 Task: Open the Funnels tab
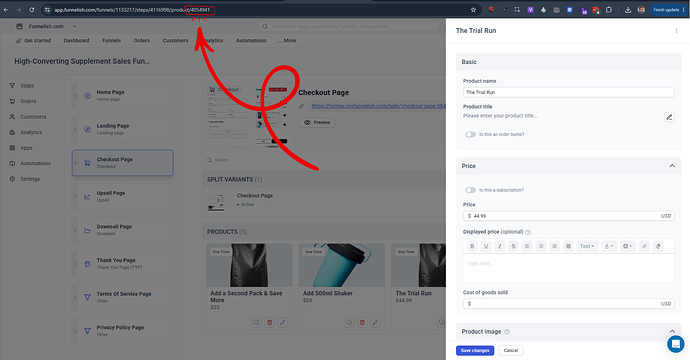click(111, 40)
